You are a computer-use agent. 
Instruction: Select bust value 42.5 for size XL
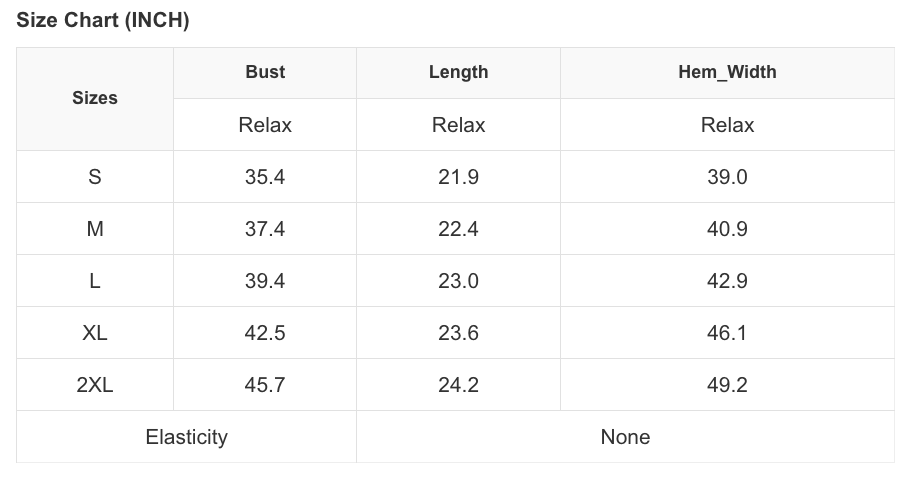coord(265,333)
